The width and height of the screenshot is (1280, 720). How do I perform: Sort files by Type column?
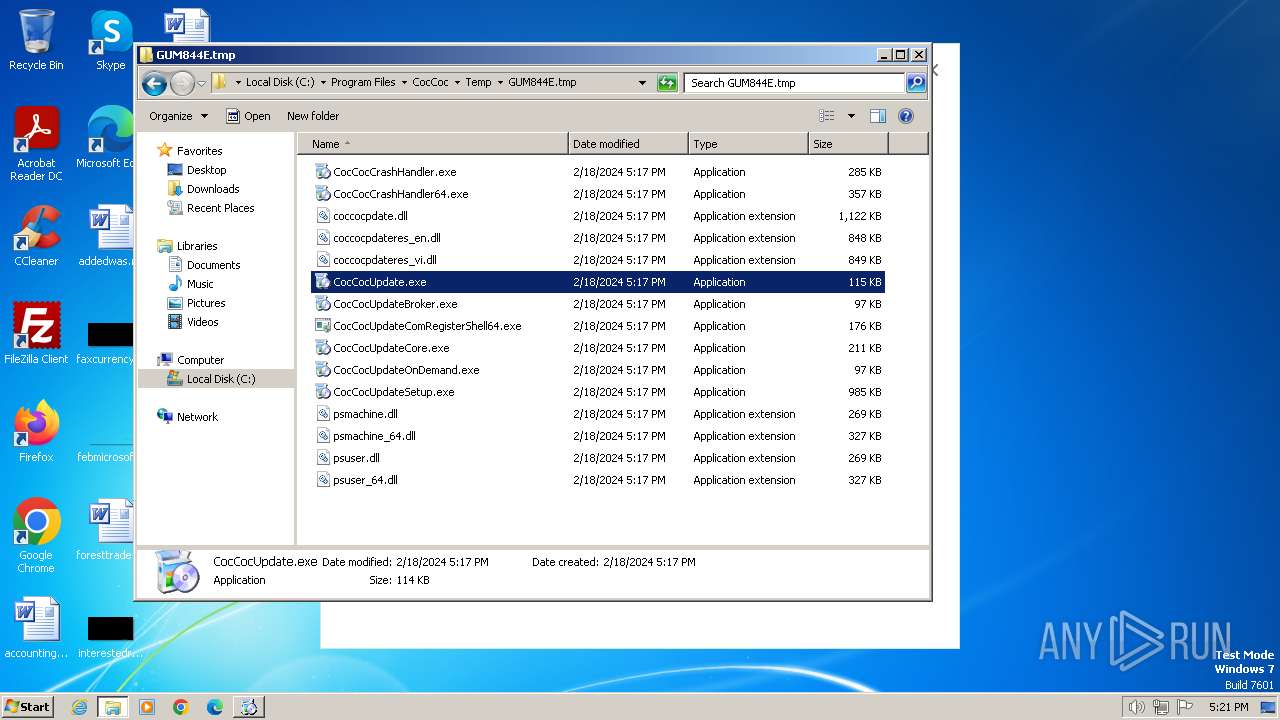[748, 144]
